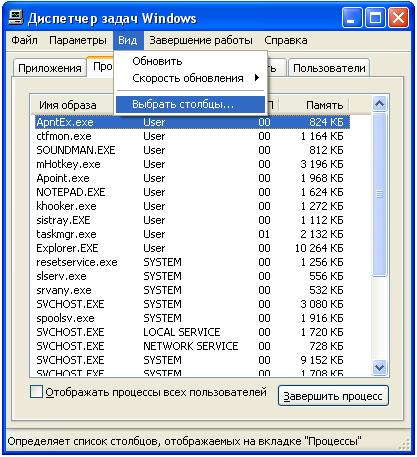Screen dimensions: 417x457
Task: Click the scrollbar up arrow
Action: click(x=380, y=104)
